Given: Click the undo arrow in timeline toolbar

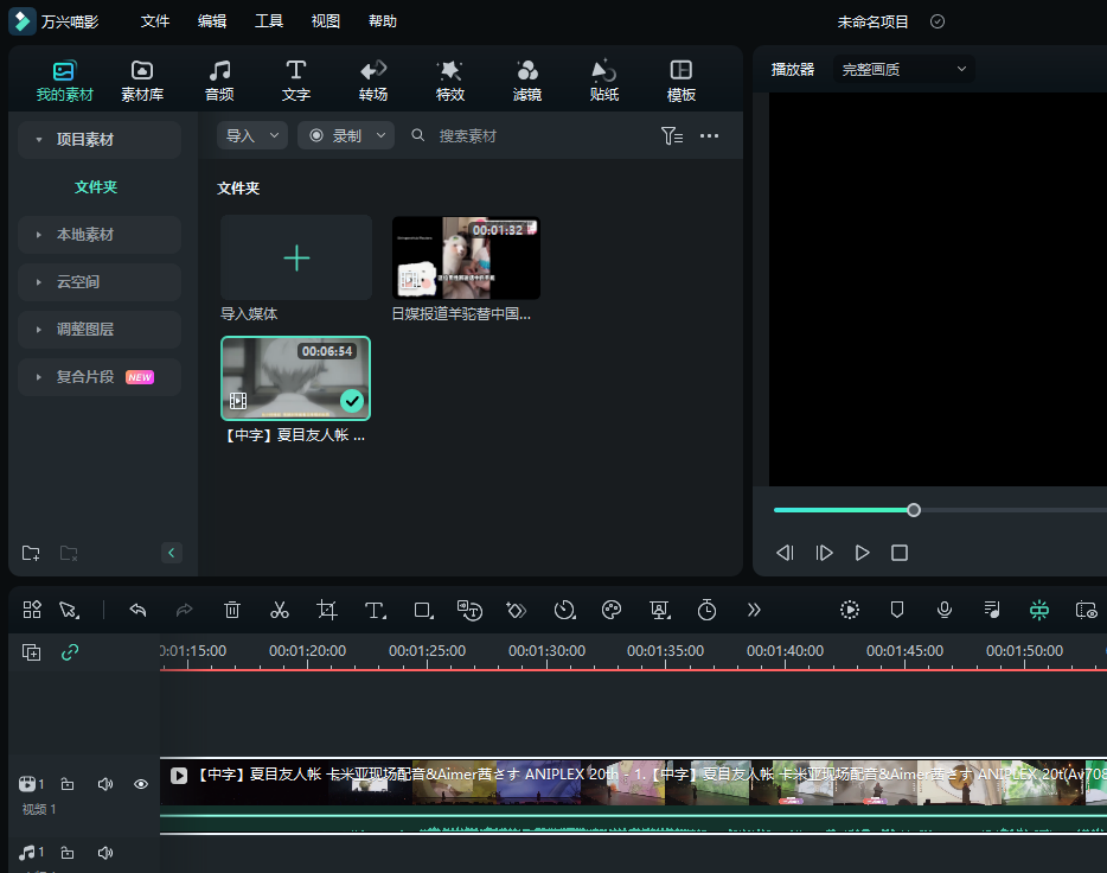Looking at the screenshot, I should tap(138, 610).
